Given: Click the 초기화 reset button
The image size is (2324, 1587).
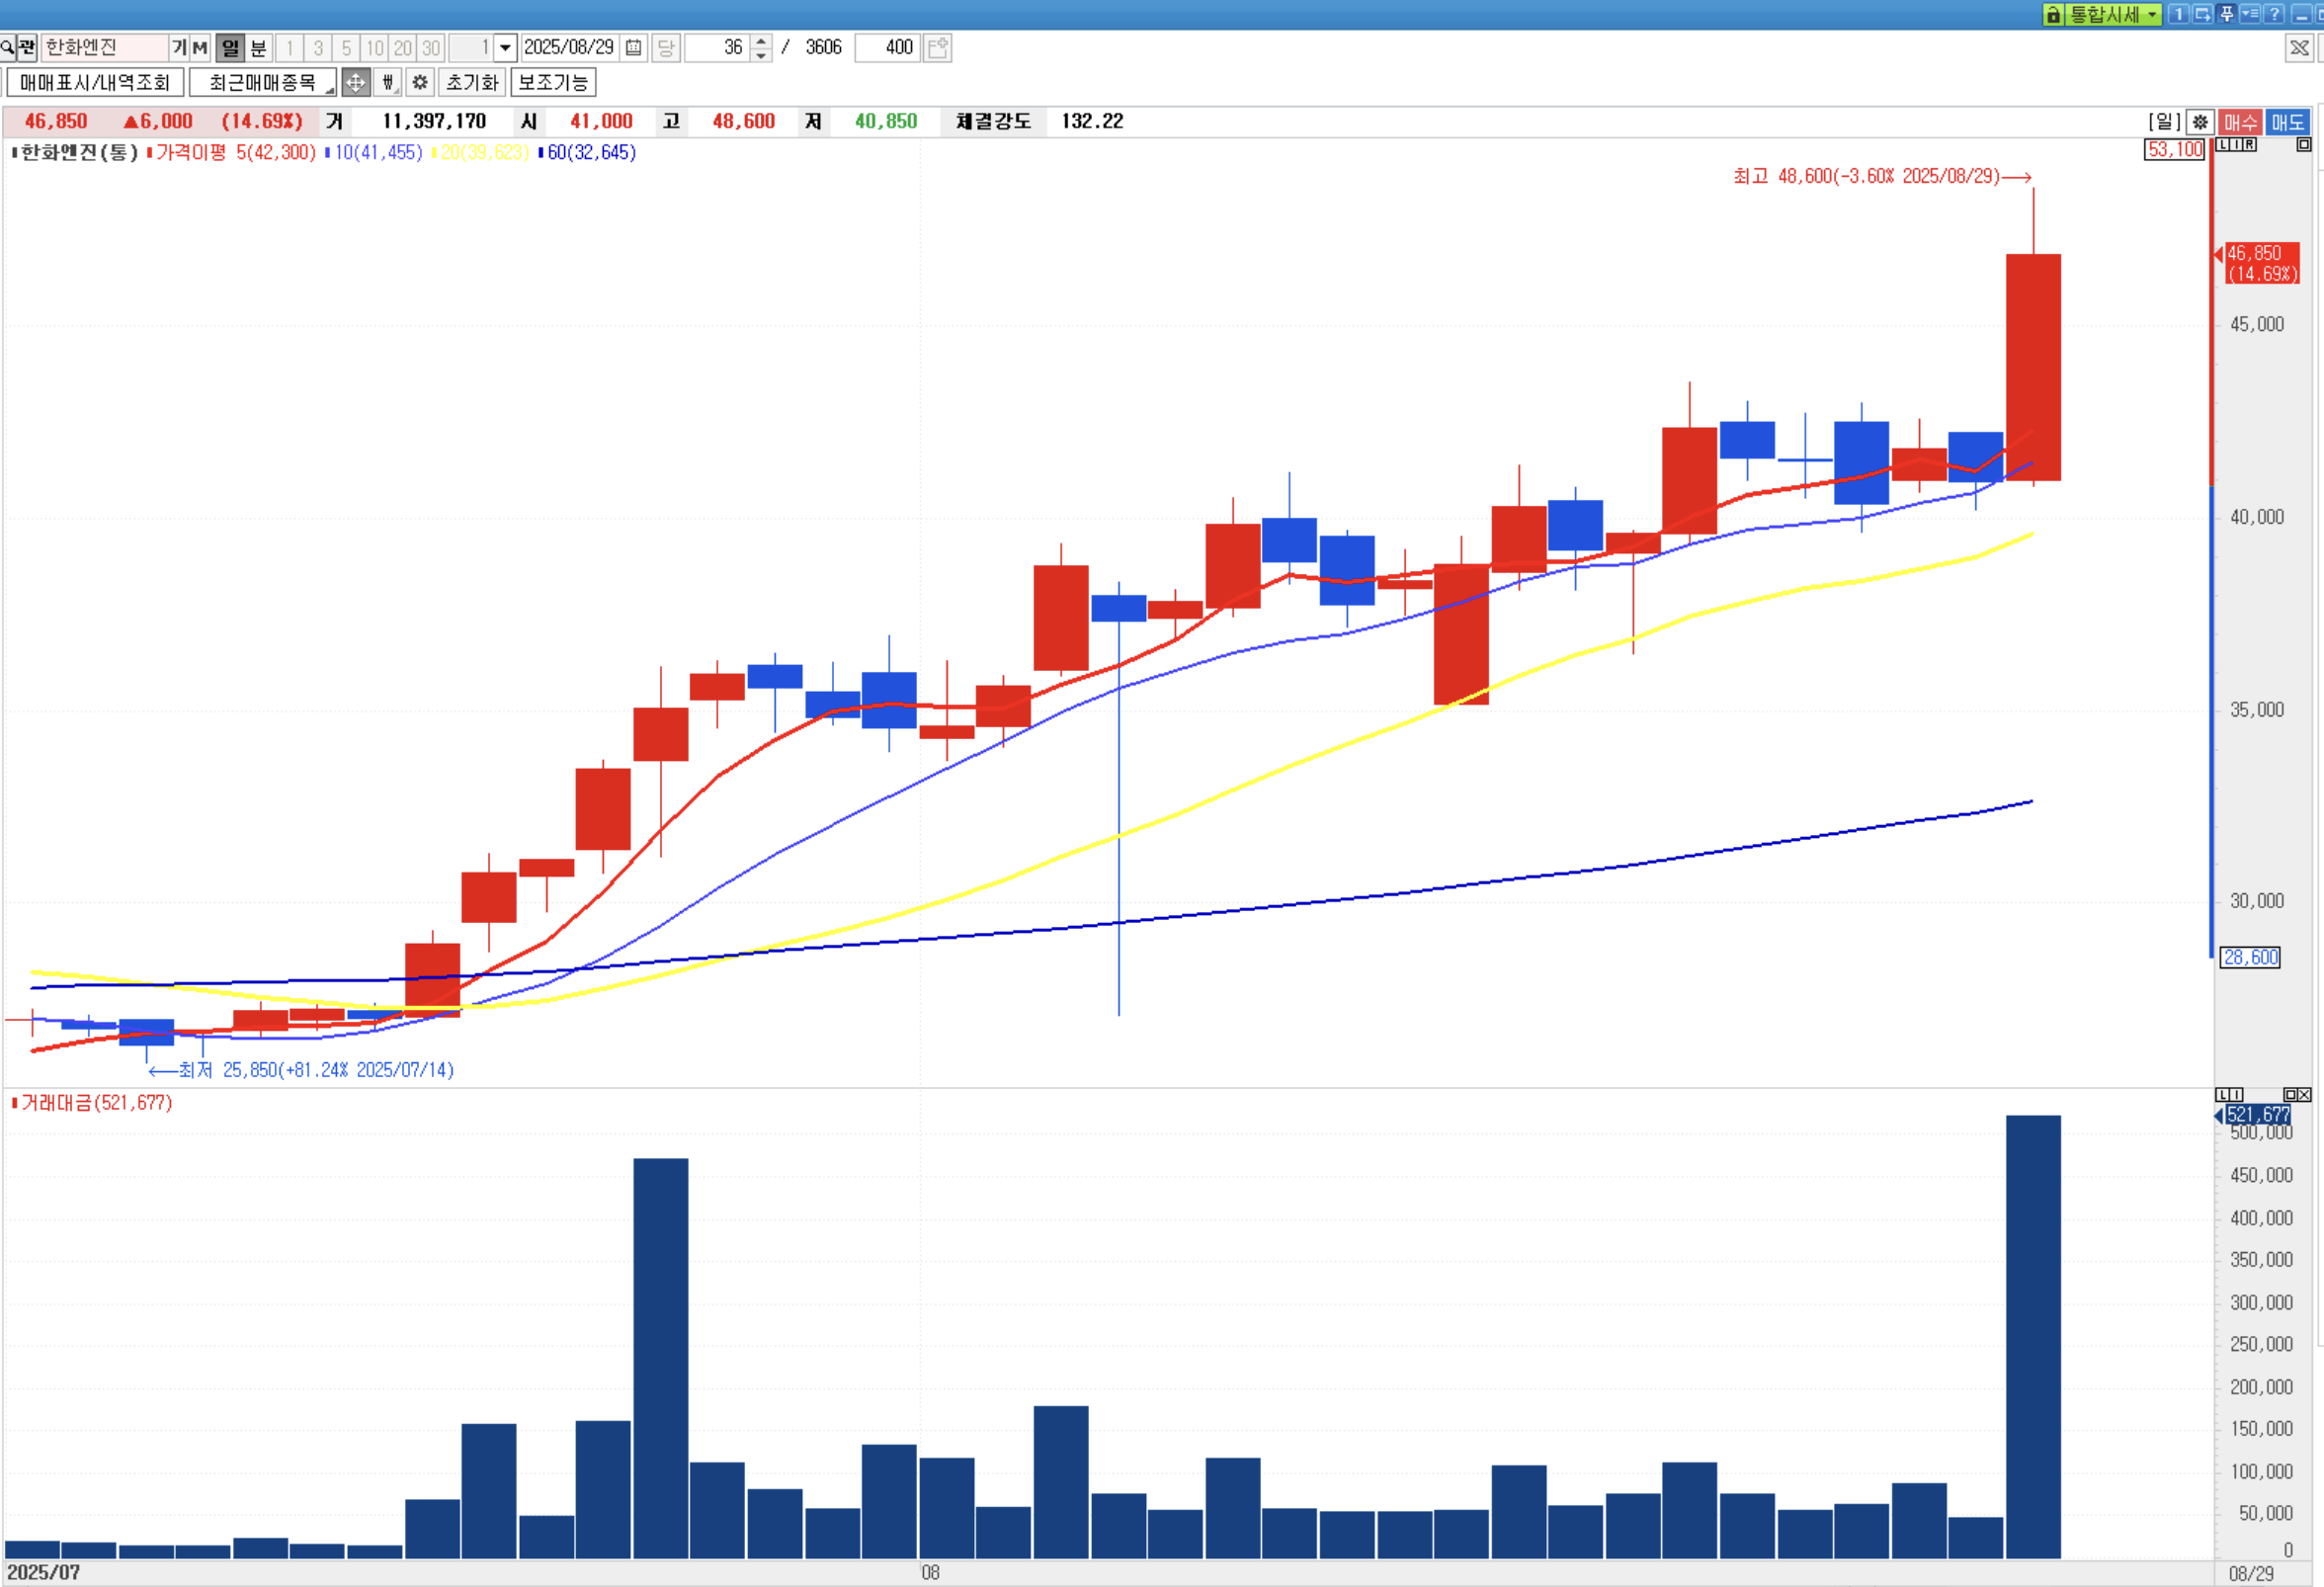Looking at the screenshot, I should click(472, 82).
